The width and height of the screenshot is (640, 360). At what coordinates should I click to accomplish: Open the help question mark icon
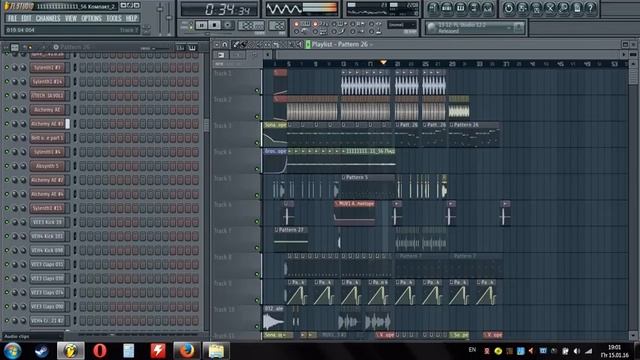click(x=591, y=8)
